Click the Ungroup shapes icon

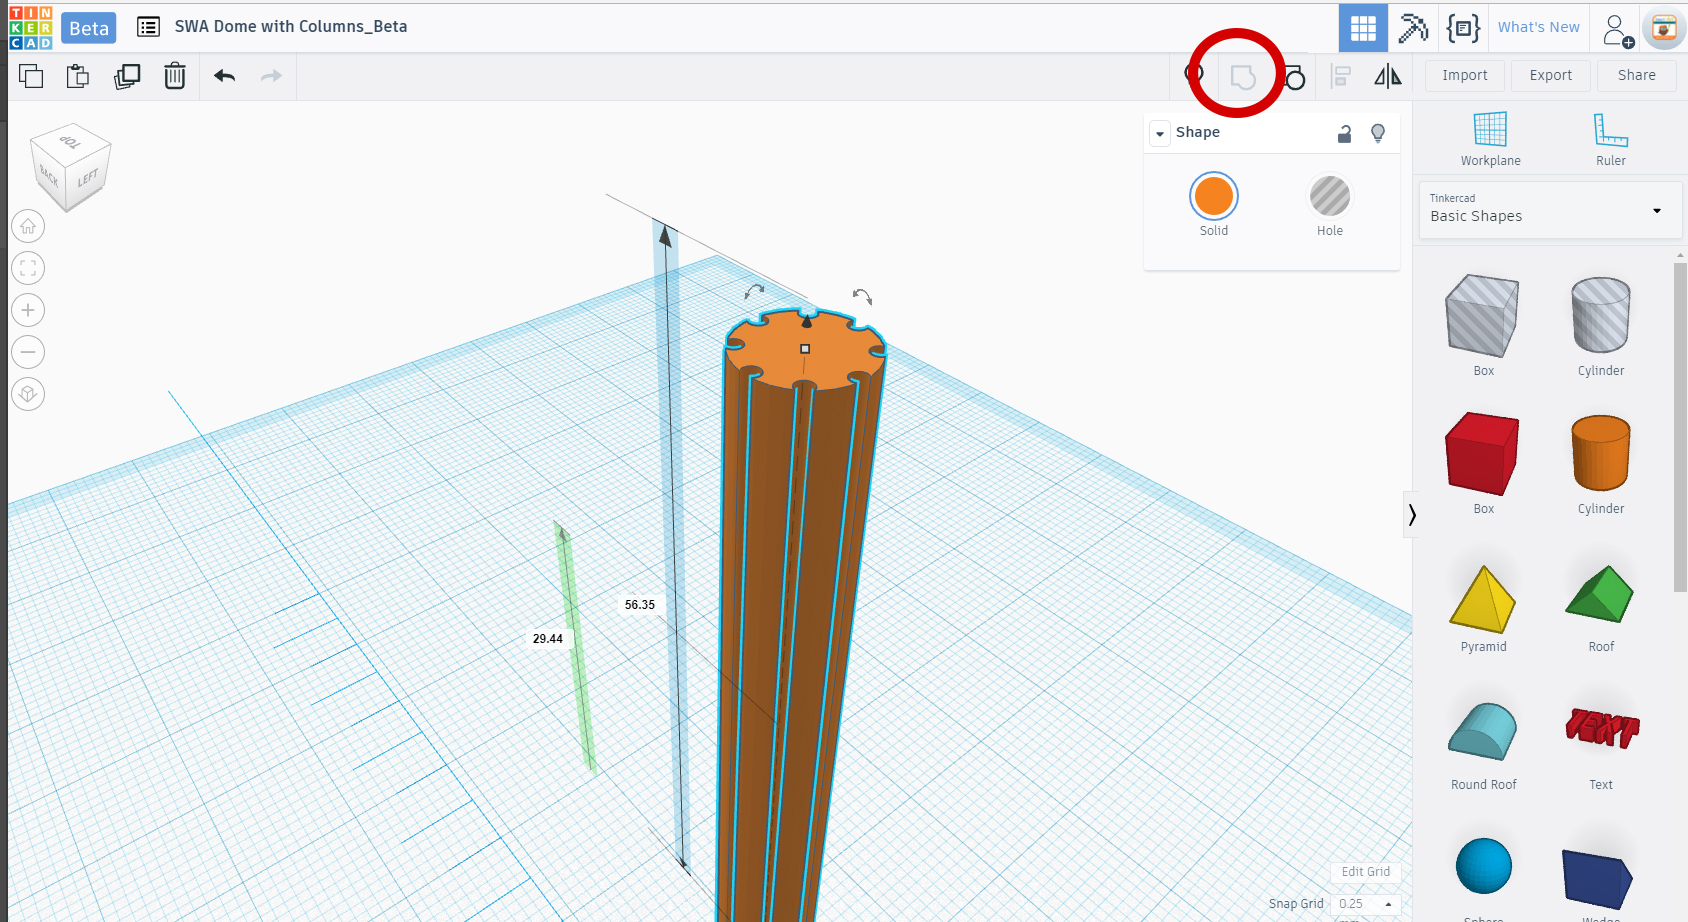pos(1293,77)
